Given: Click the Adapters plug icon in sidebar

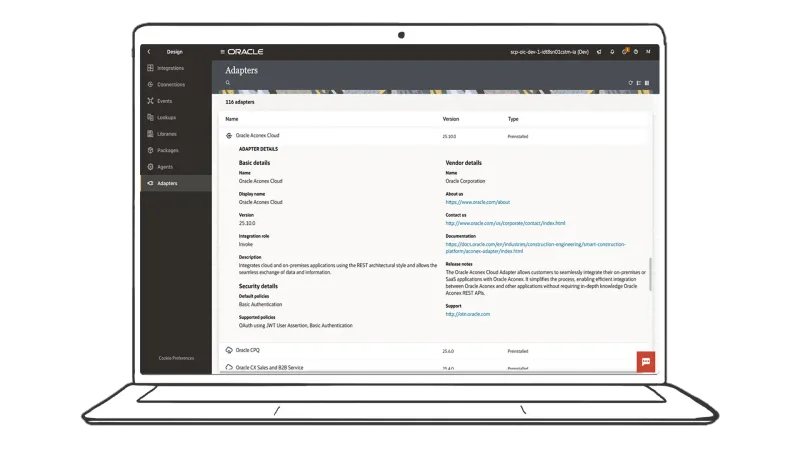Looking at the screenshot, I should (150, 183).
